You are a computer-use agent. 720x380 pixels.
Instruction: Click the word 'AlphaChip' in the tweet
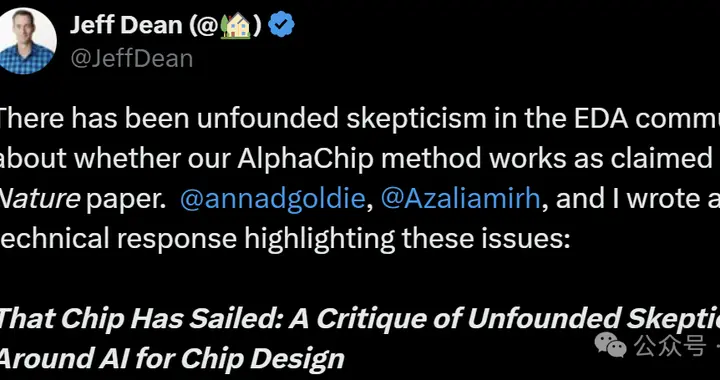tap(309, 159)
